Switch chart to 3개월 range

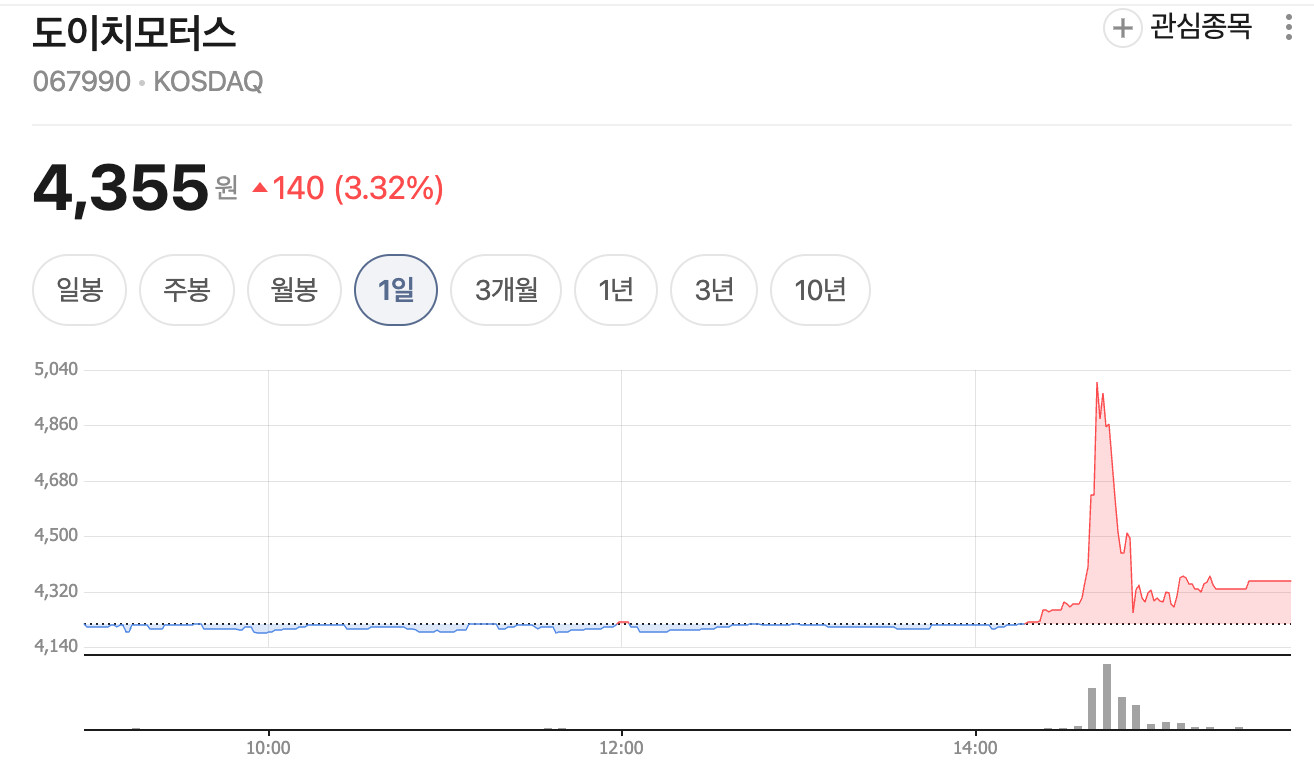click(506, 291)
